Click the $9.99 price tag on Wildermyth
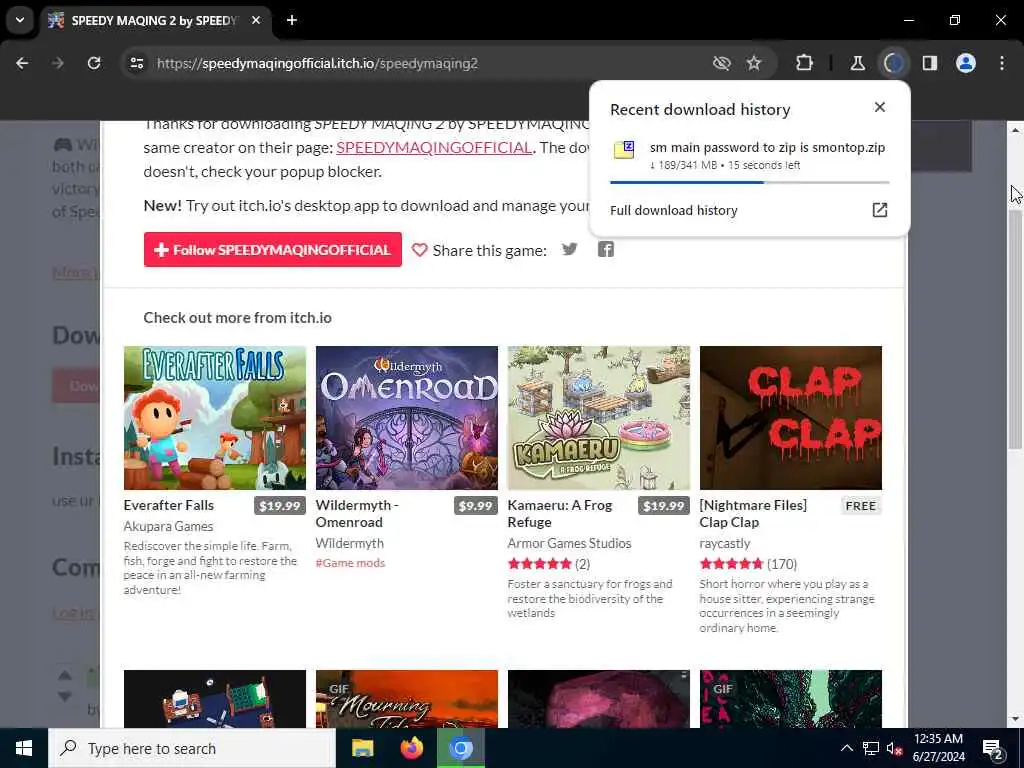Image resolution: width=1024 pixels, height=768 pixels. (x=475, y=505)
